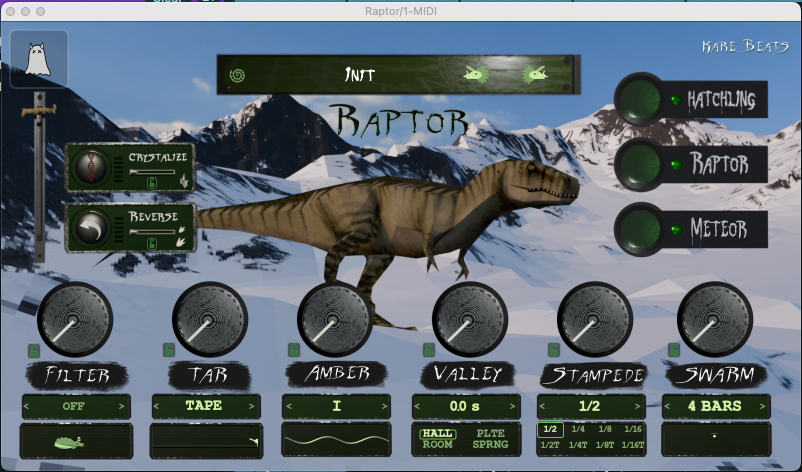Select the ROOM reverb type
Image resolution: width=802 pixels, height=472 pixels.
[x=437, y=444]
